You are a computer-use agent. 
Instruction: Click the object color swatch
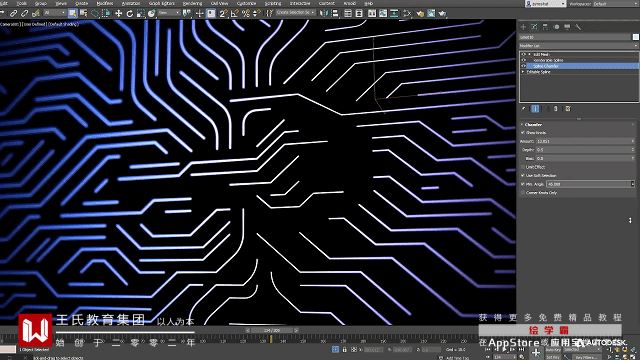point(636,37)
